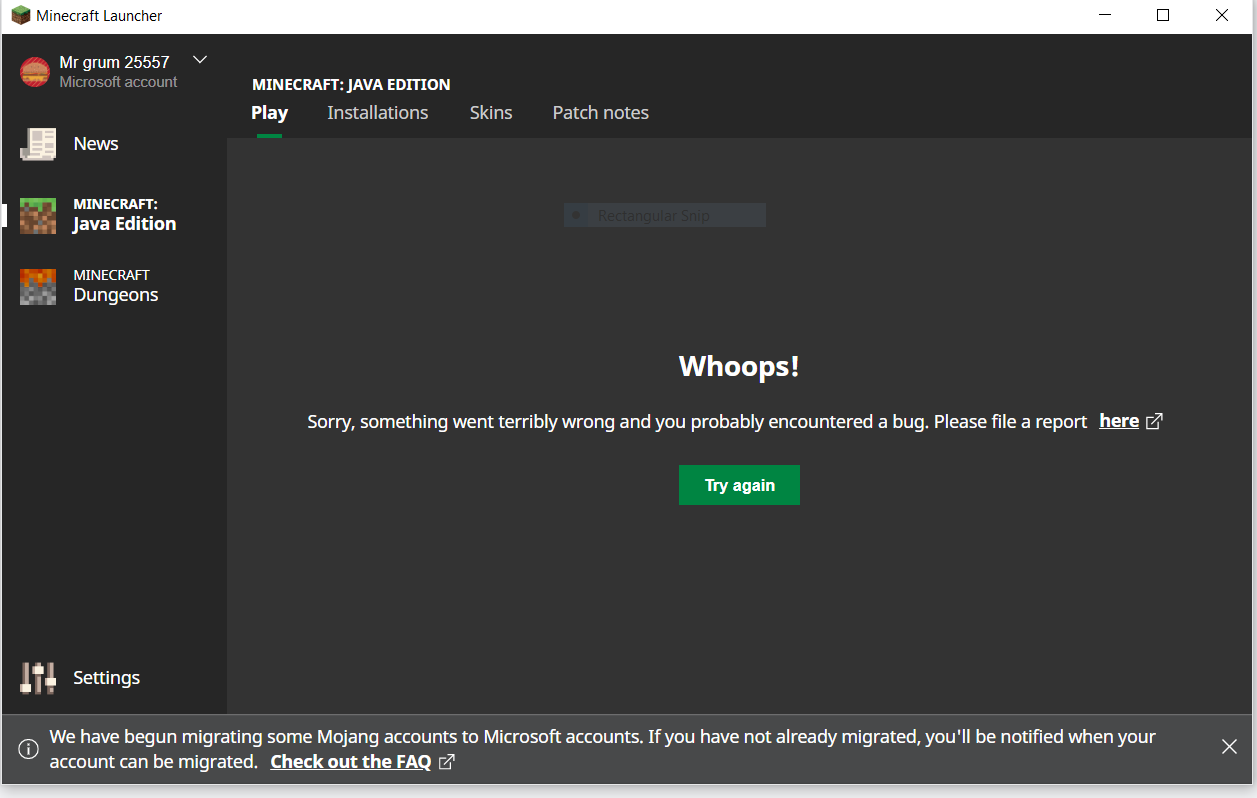This screenshot has width=1257, height=798.
Task: Click the 'Microsoft account' subtitle text
Action: click(118, 82)
